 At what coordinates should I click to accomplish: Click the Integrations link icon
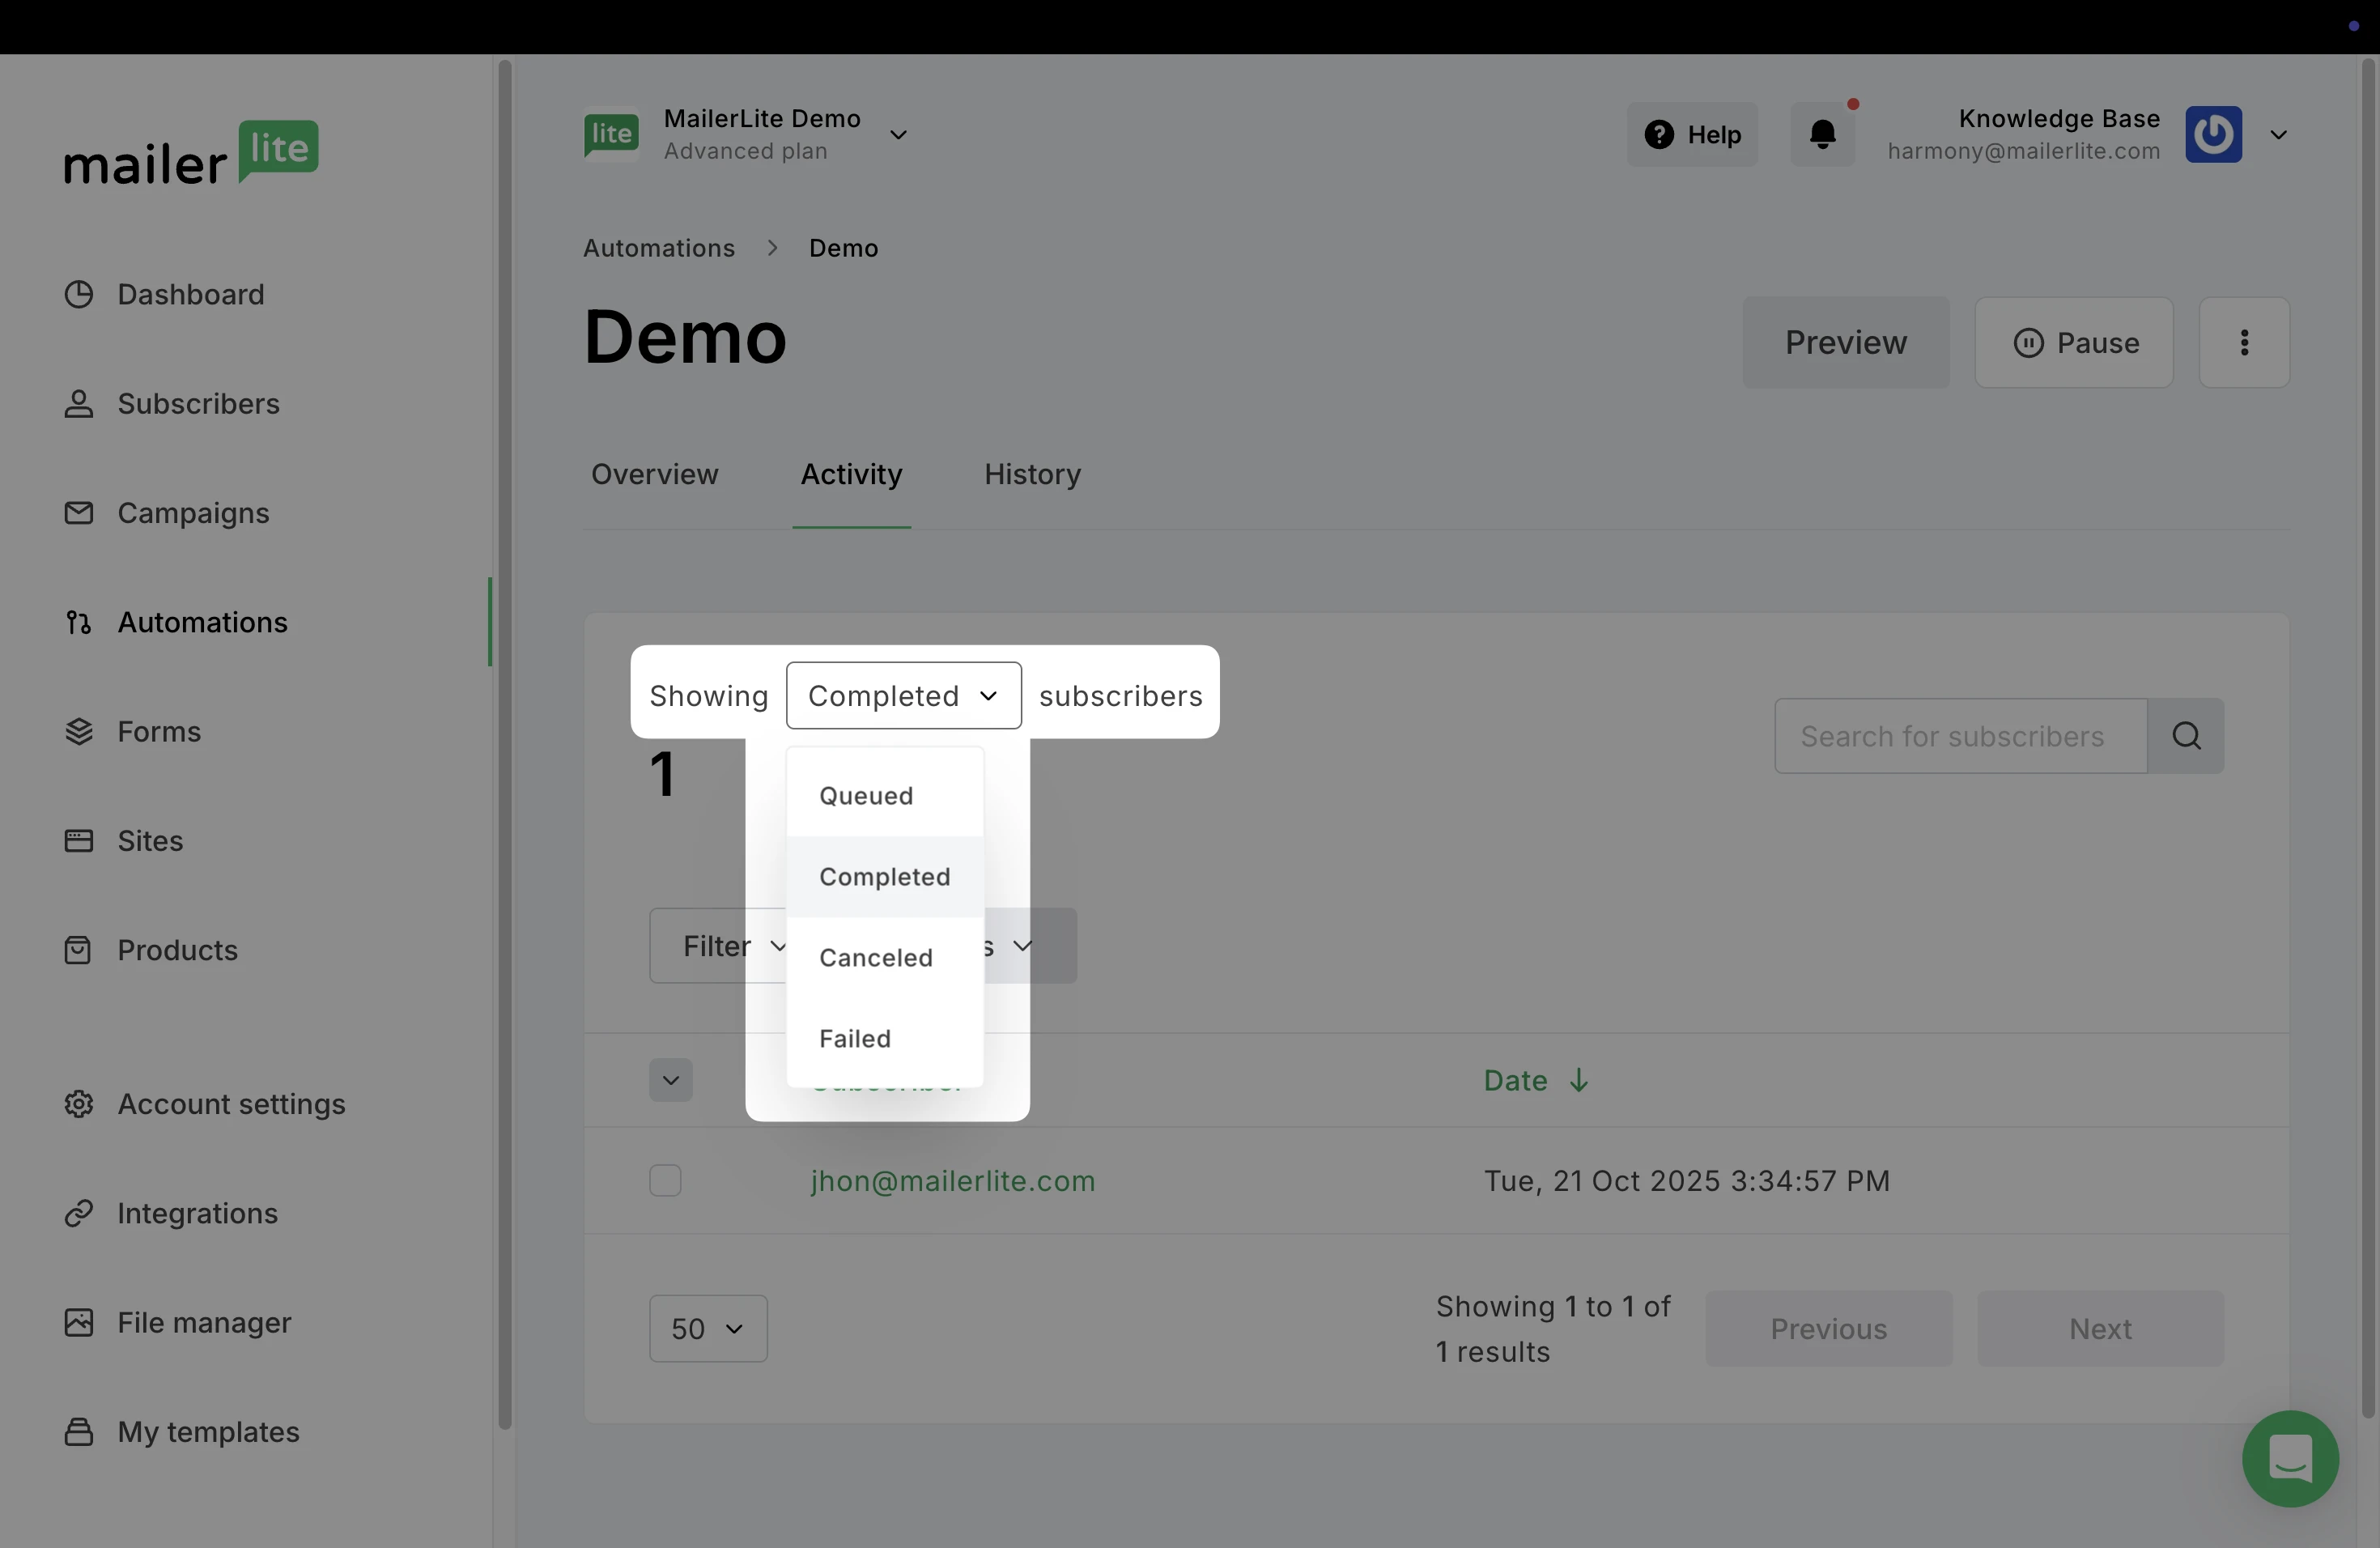pos(79,1213)
